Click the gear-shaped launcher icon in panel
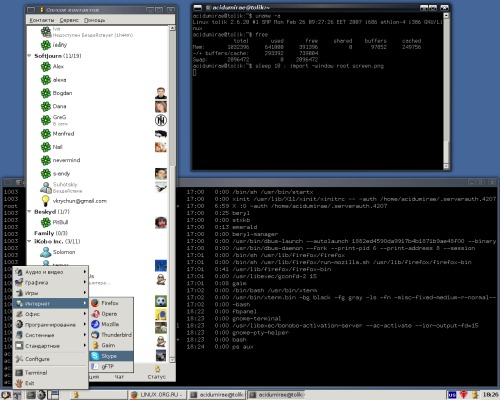Screen dimensions: 500x400 42,395
